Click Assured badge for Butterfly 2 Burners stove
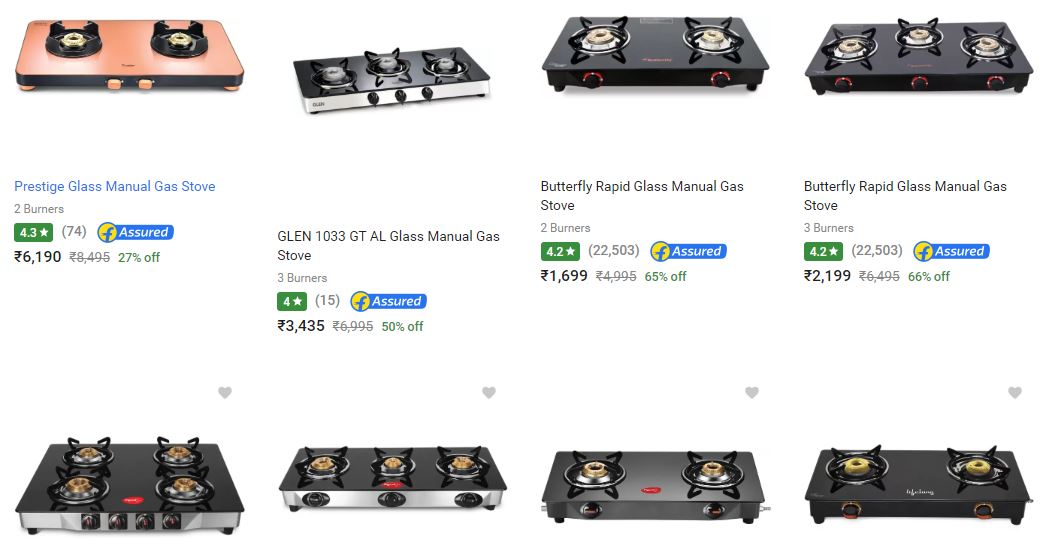This screenshot has height=549, width=1046. [x=688, y=251]
